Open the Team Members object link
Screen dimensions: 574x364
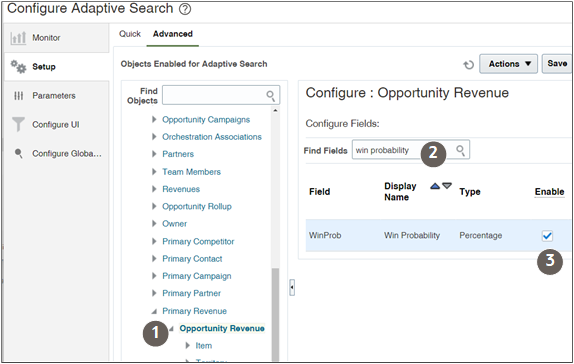coord(191,172)
